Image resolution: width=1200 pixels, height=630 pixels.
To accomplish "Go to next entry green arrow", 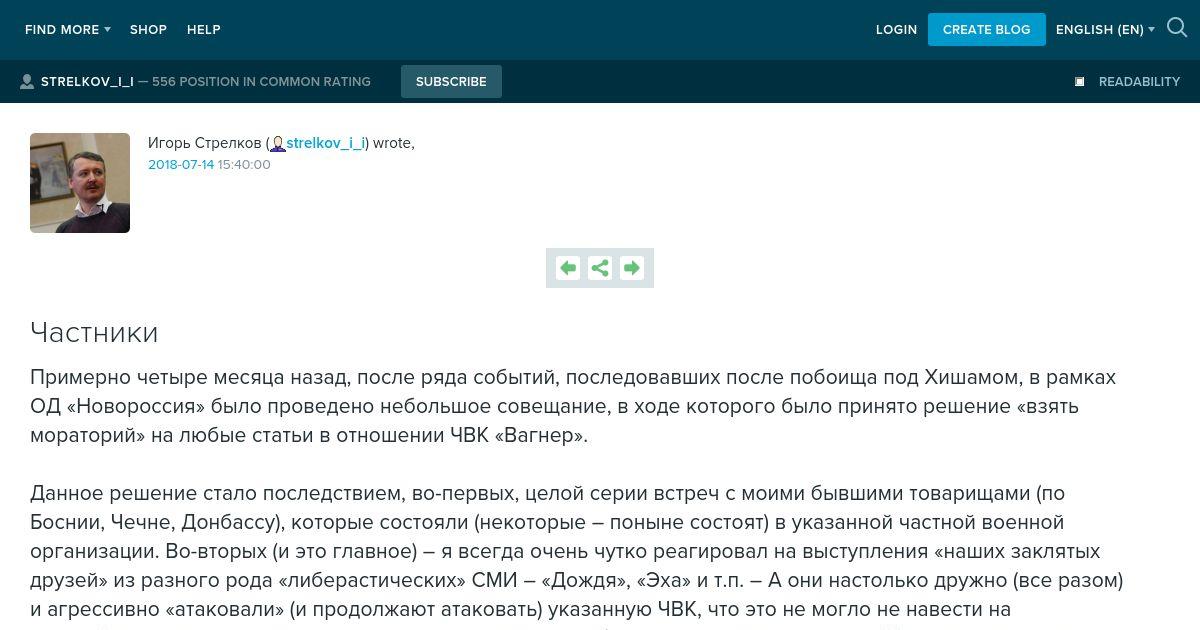I will tap(631, 268).
